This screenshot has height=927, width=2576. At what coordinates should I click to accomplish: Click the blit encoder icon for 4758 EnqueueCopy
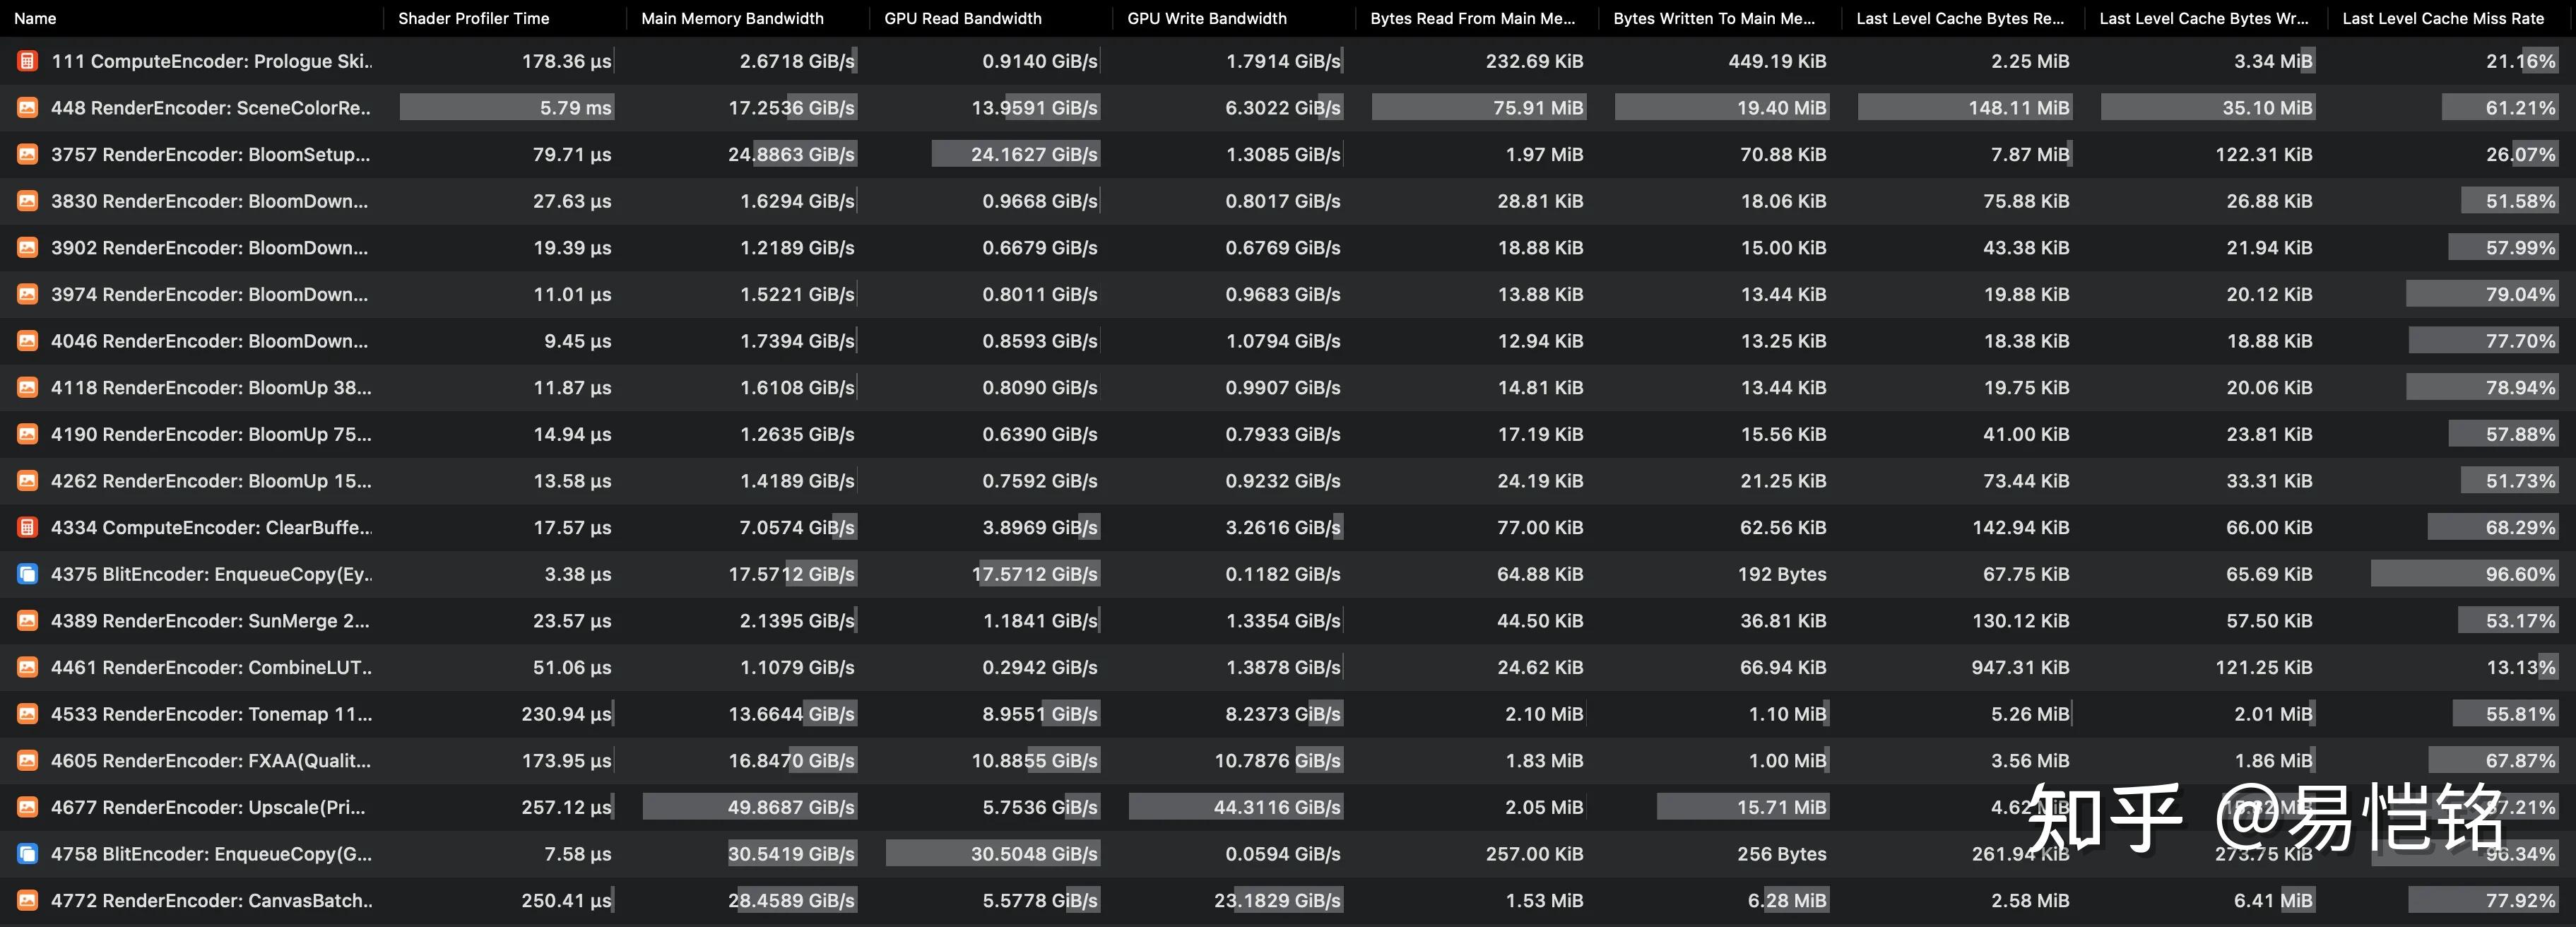(x=27, y=854)
